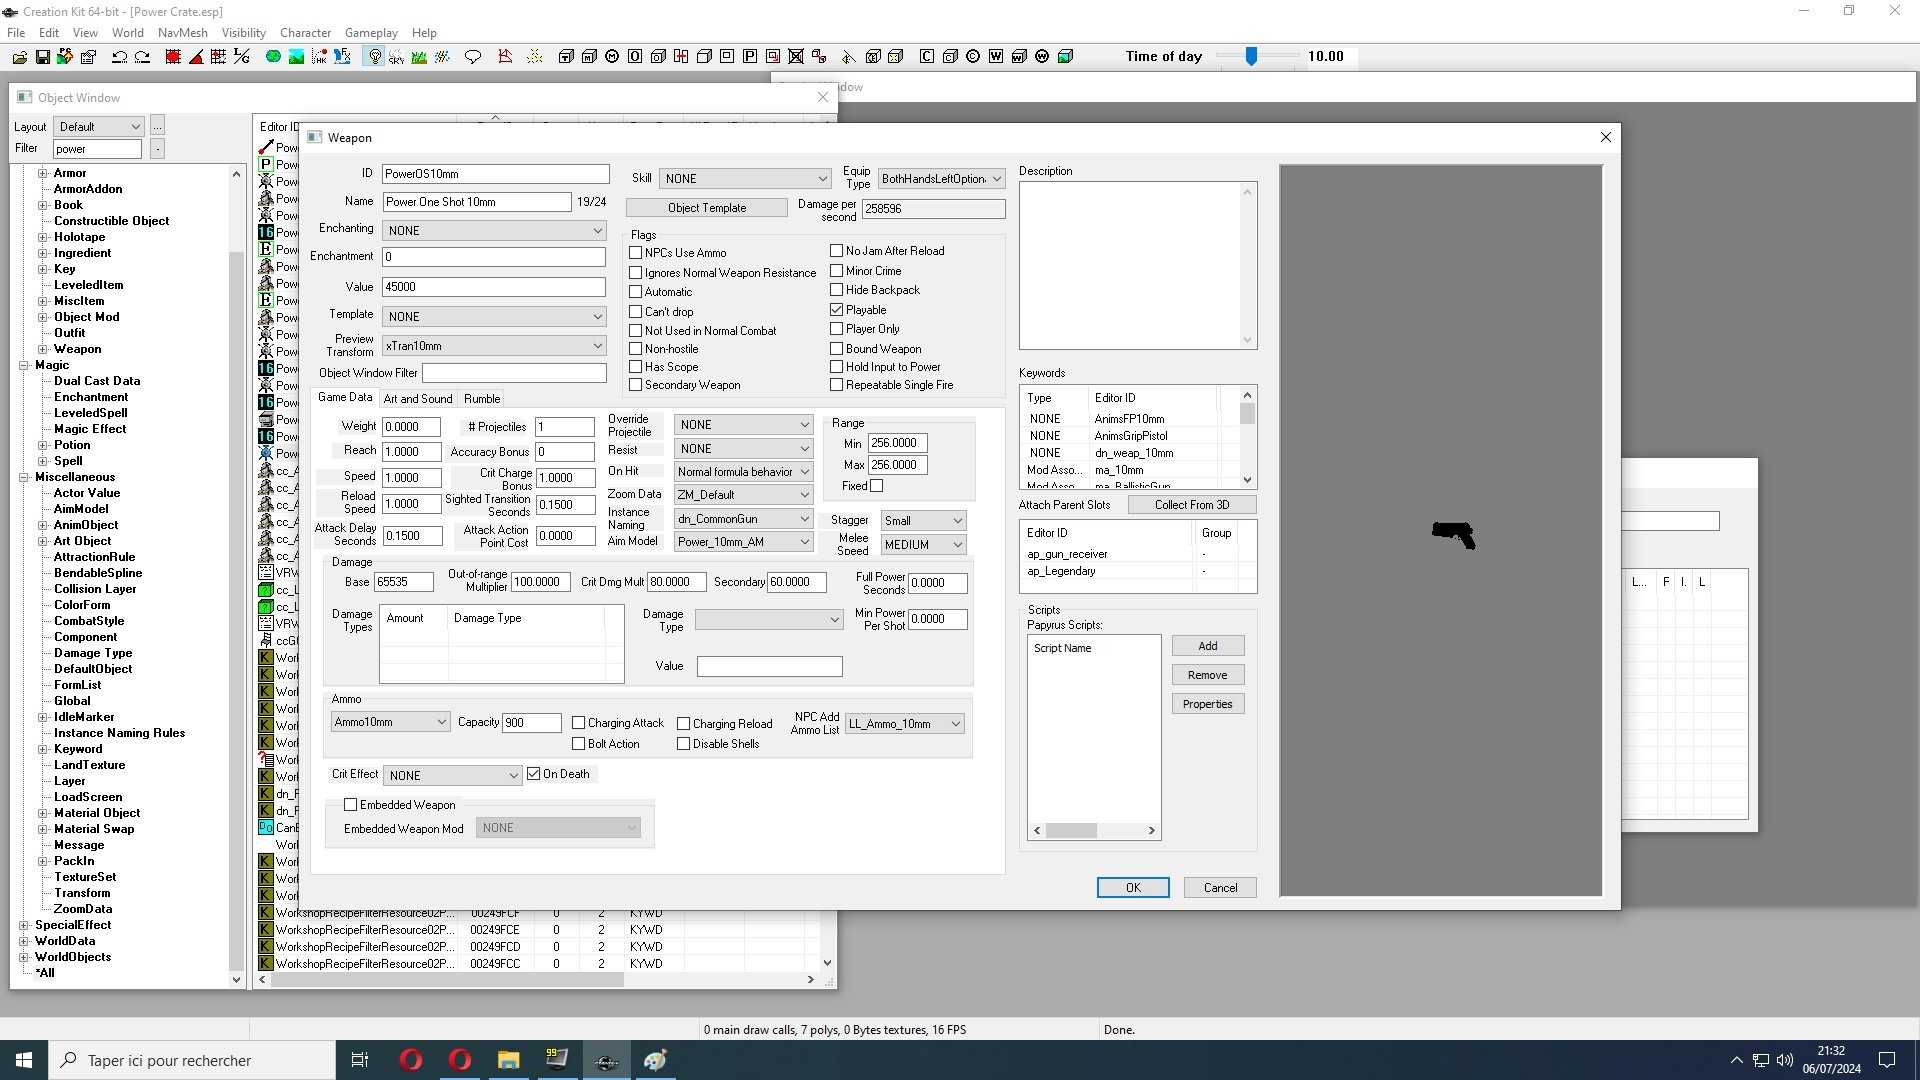Expand the Weapon tree node

(43, 349)
